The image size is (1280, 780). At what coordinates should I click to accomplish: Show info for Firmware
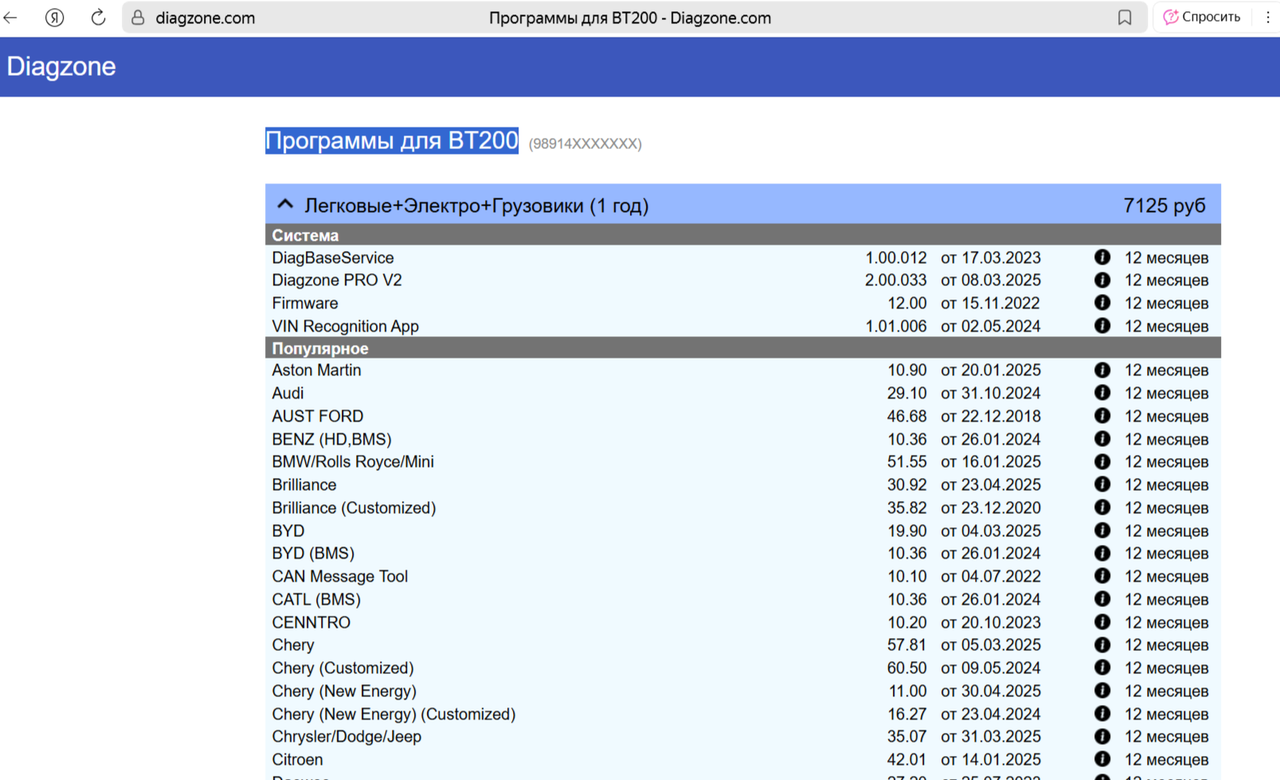[1102, 303]
